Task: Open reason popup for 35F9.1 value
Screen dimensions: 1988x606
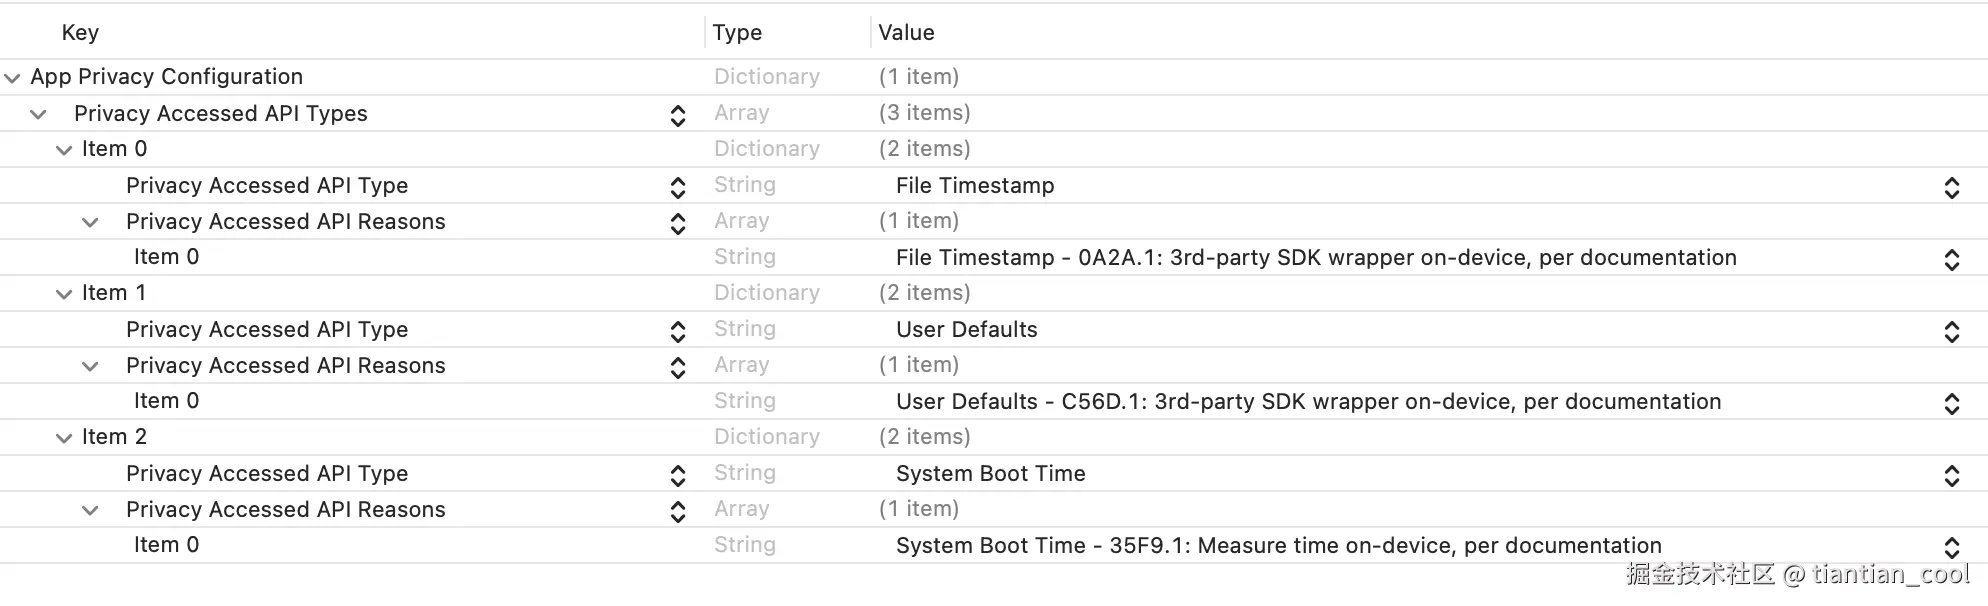Action: [1951, 547]
